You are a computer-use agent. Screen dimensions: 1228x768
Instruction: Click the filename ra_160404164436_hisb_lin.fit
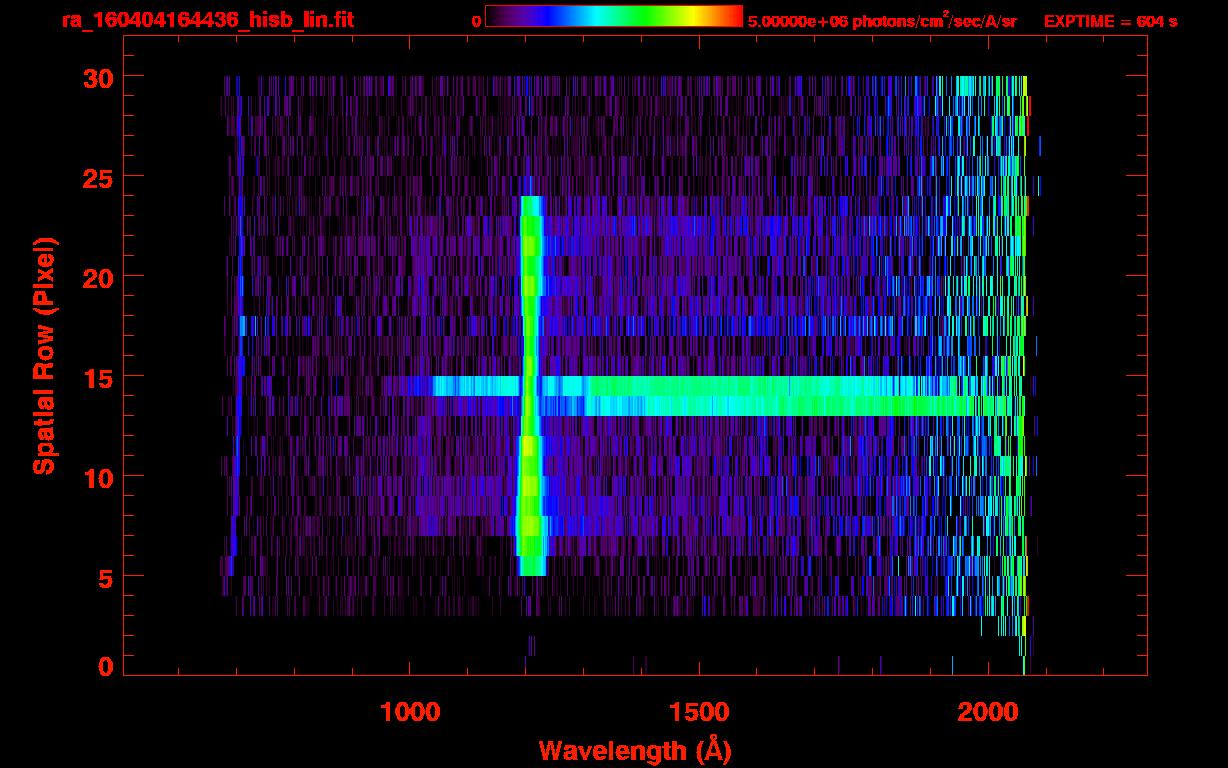(207, 20)
